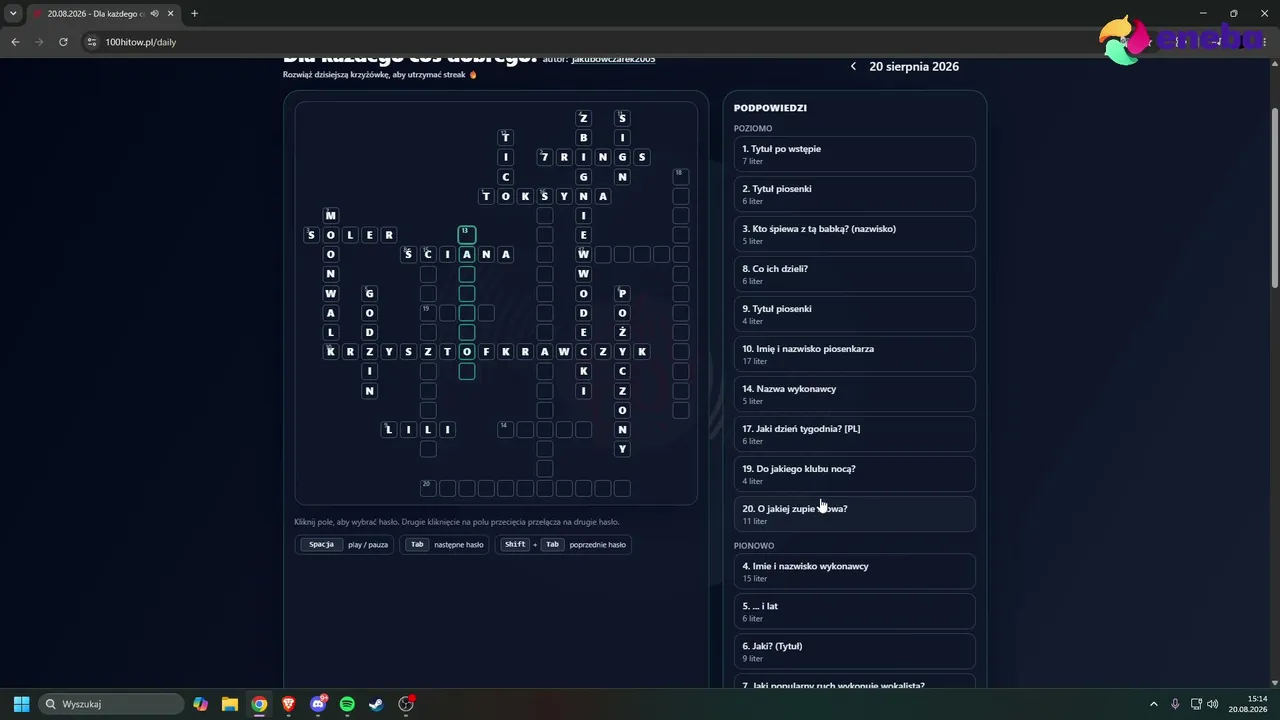Click the Windows Start button
This screenshot has height=720, width=1280.
(21, 704)
